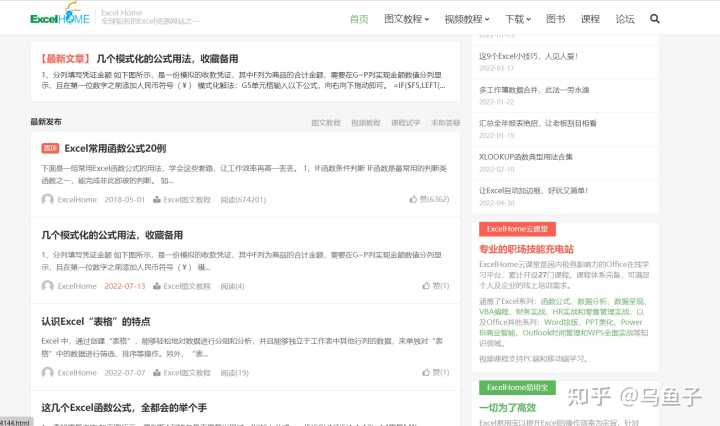Open the 财务实战 course link
This screenshot has width=720, height=426.
point(530,312)
